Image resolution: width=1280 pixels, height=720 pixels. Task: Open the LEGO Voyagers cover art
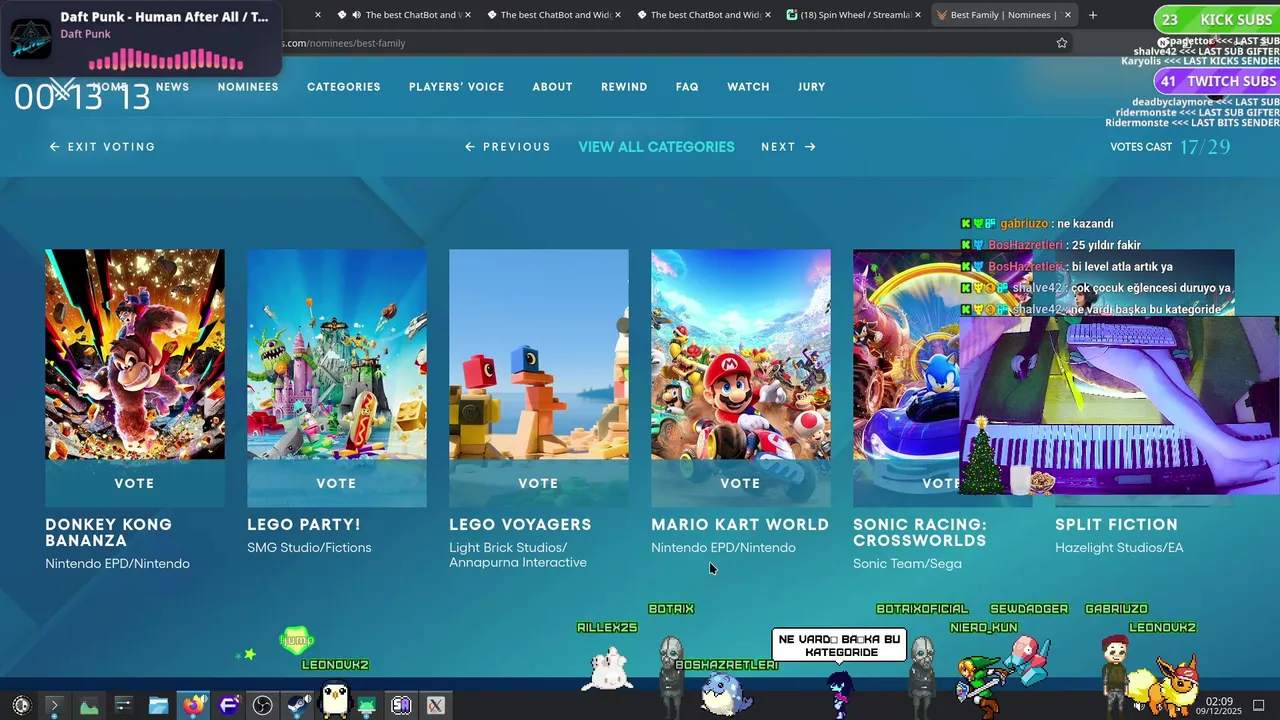pyautogui.click(x=539, y=354)
